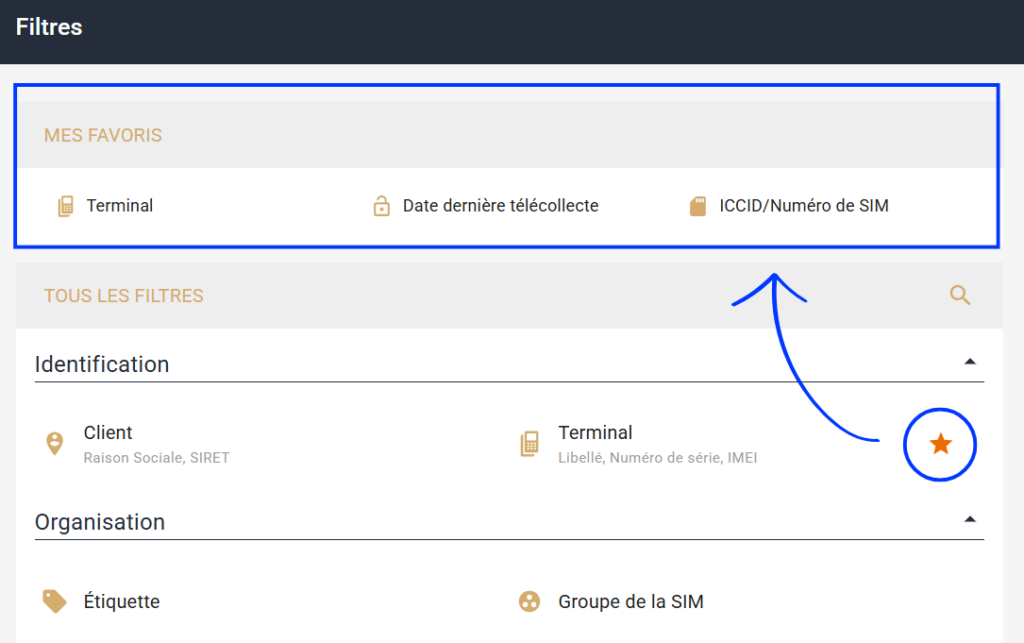The width and height of the screenshot is (1024, 643).
Task: Click the Client location pin icon
Action: 55,444
